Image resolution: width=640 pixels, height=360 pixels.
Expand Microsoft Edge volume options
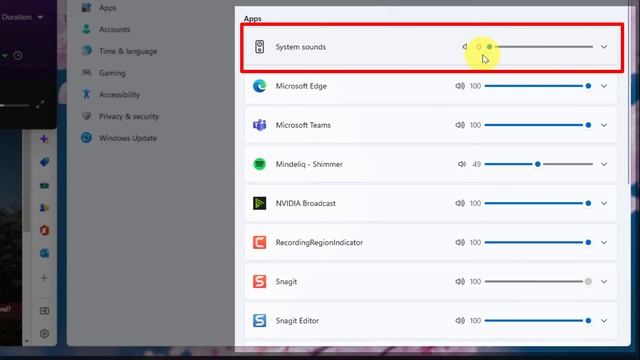click(604, 86)
